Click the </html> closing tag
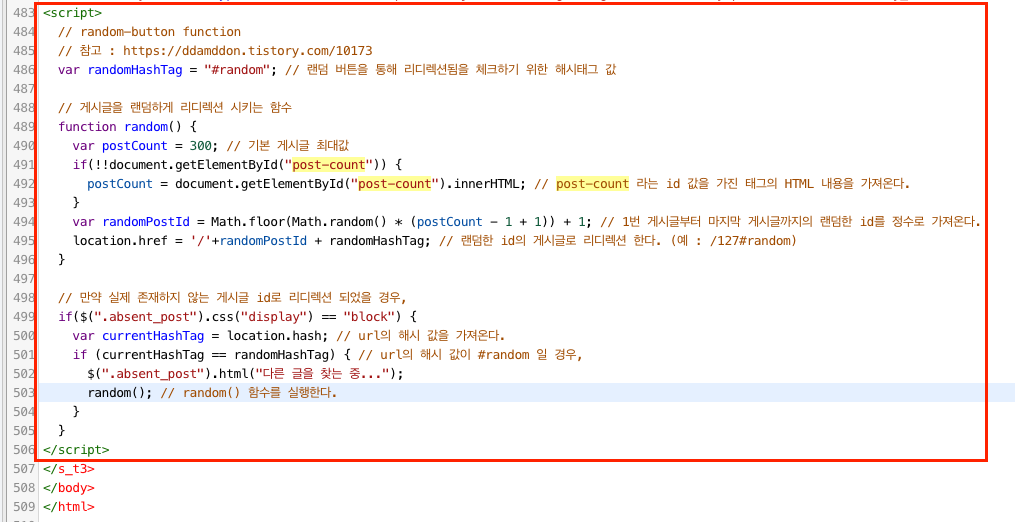The width and height of the screenshot is (1015, 522). pos(69,506)
